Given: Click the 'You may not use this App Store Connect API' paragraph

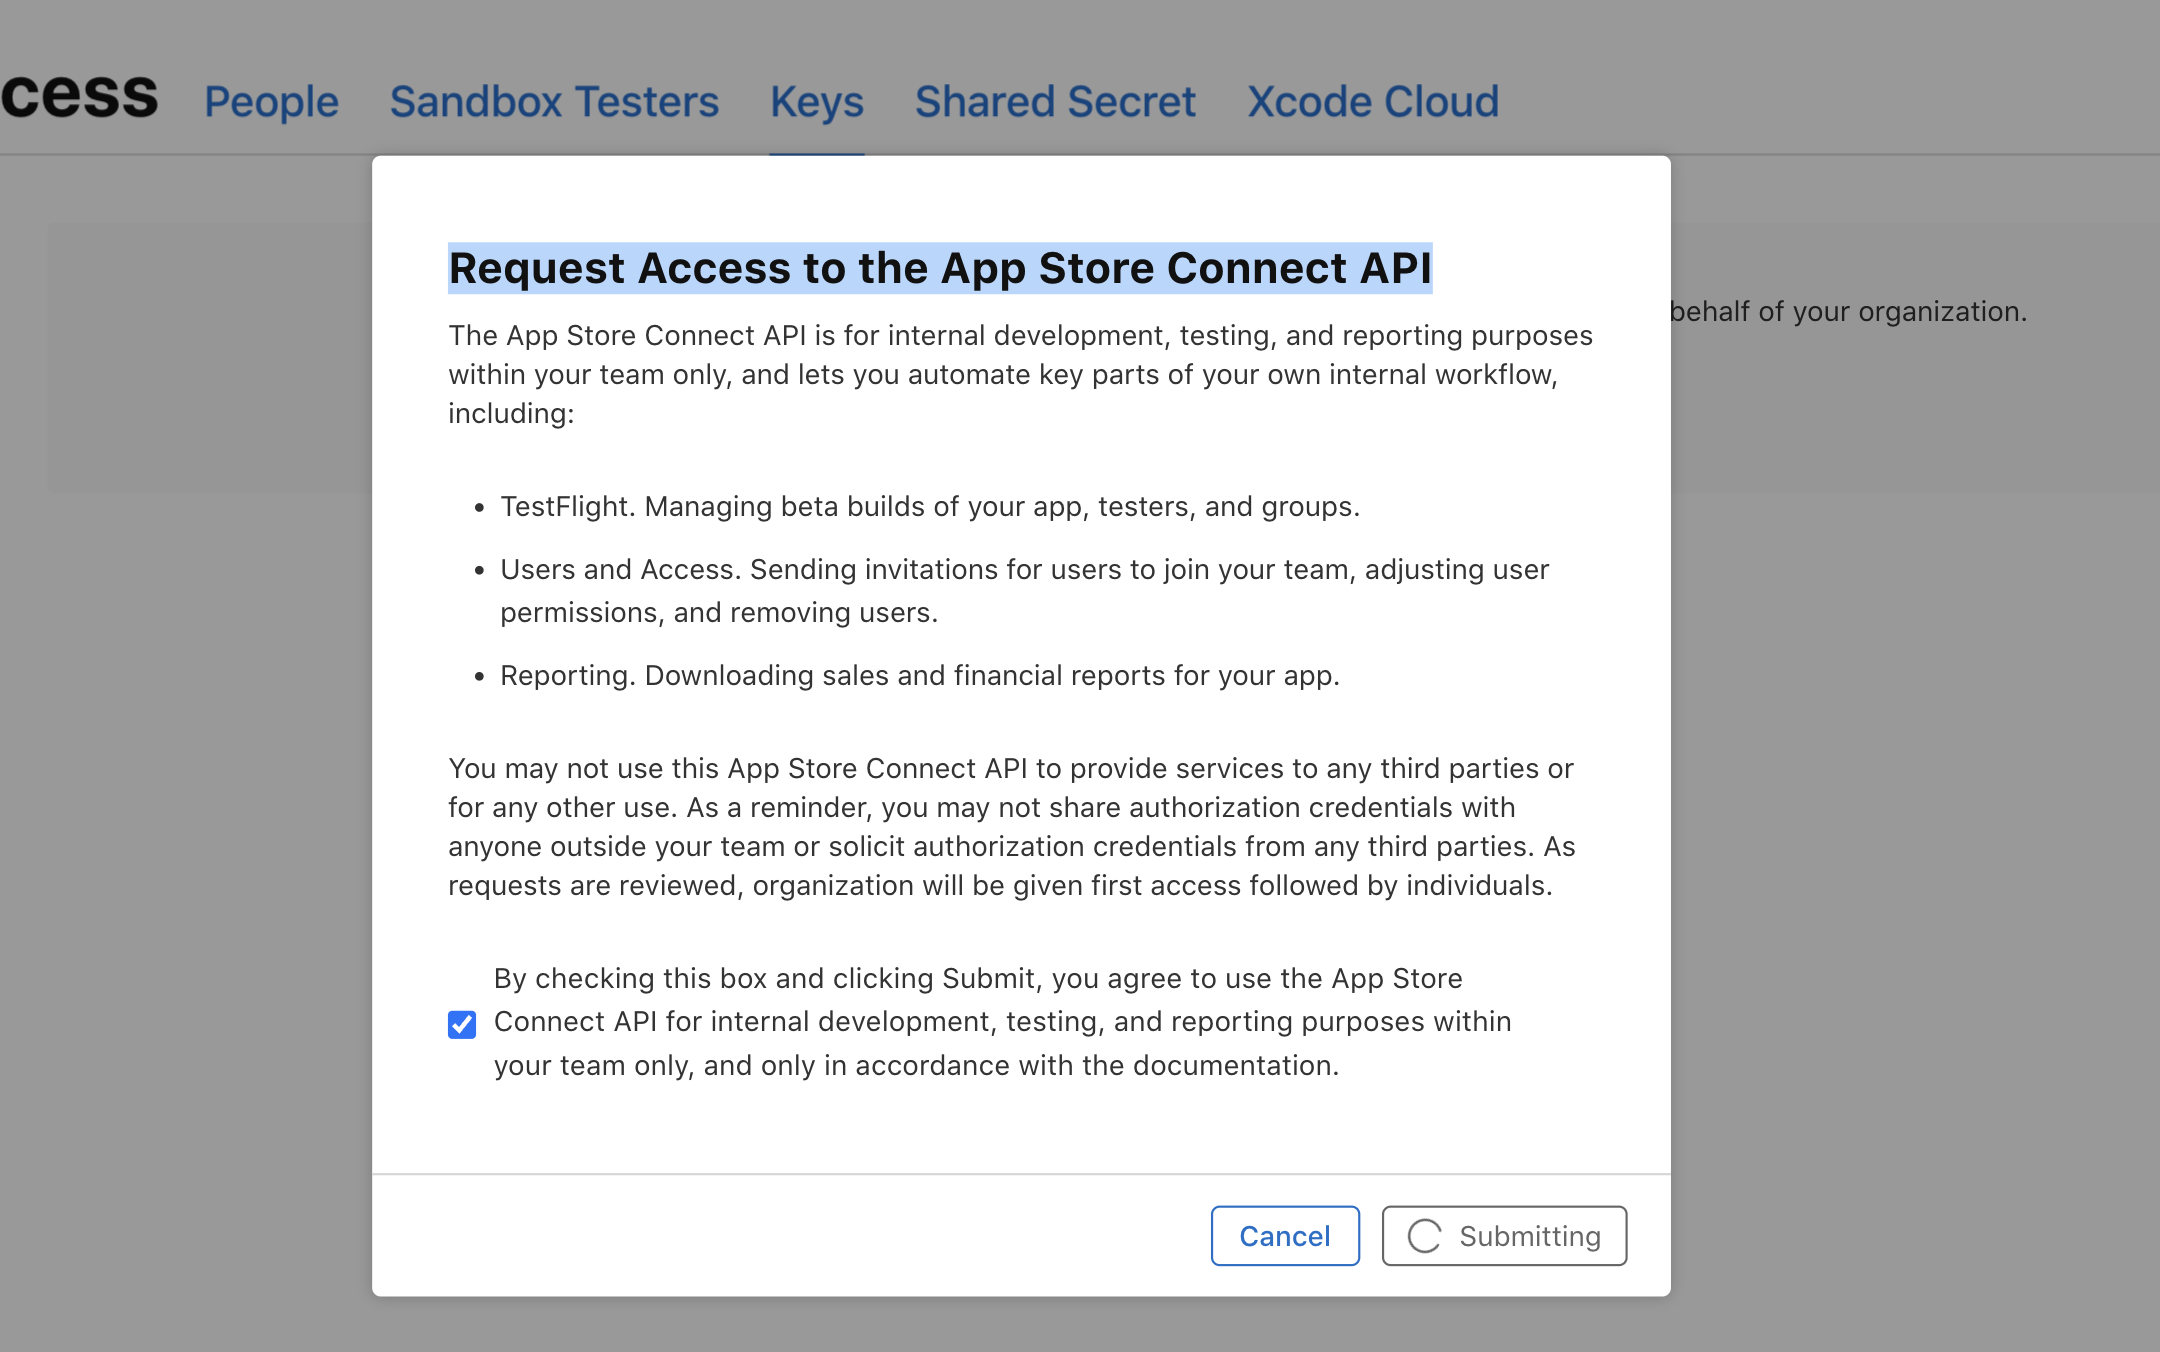Looking at the screenshot, I should pyautogui.click(x=1012, y=827).
